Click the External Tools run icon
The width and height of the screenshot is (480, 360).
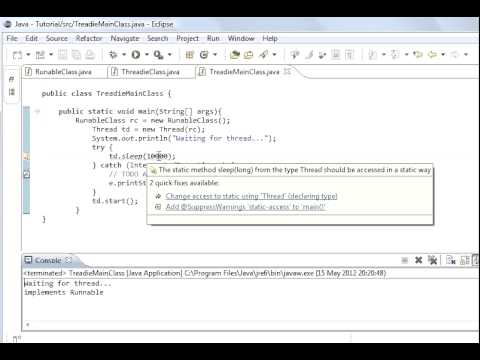coord(158,54)
